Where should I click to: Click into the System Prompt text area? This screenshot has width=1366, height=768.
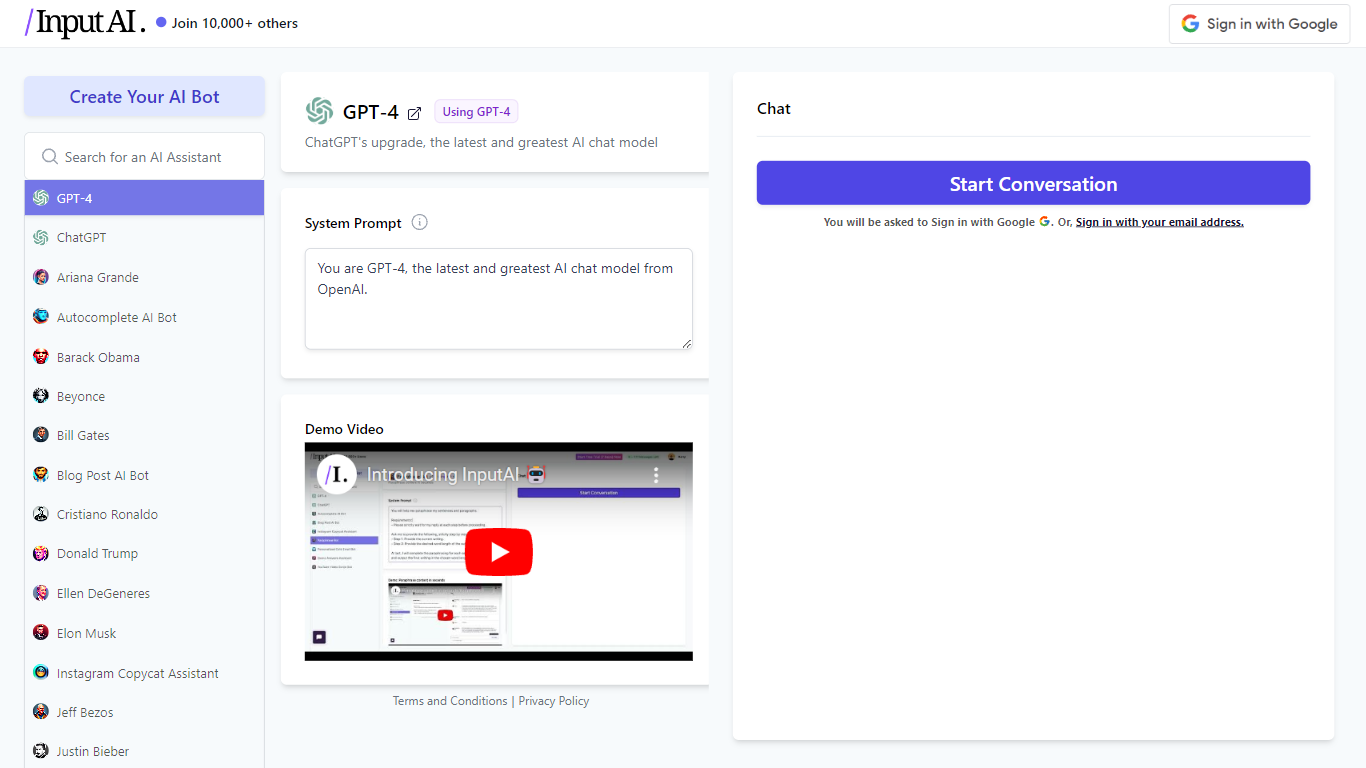(x=499, y=299)
